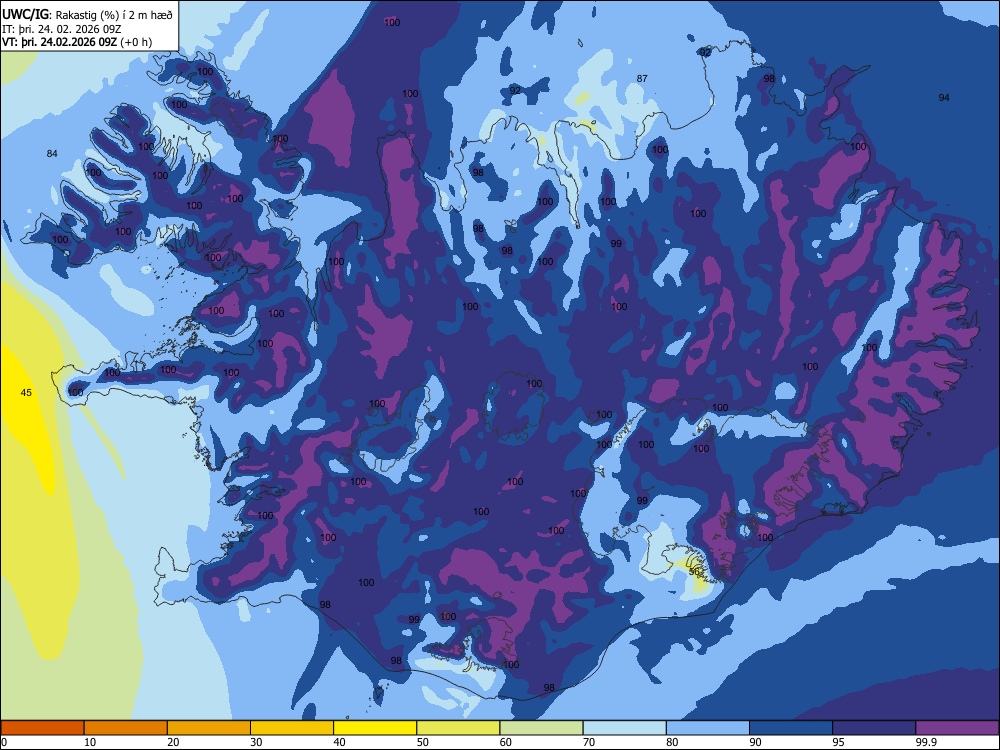Click the '45' value in the yellow area
Screen dimensions: 1000x750
pyautogui.click(x=26, y=392)
